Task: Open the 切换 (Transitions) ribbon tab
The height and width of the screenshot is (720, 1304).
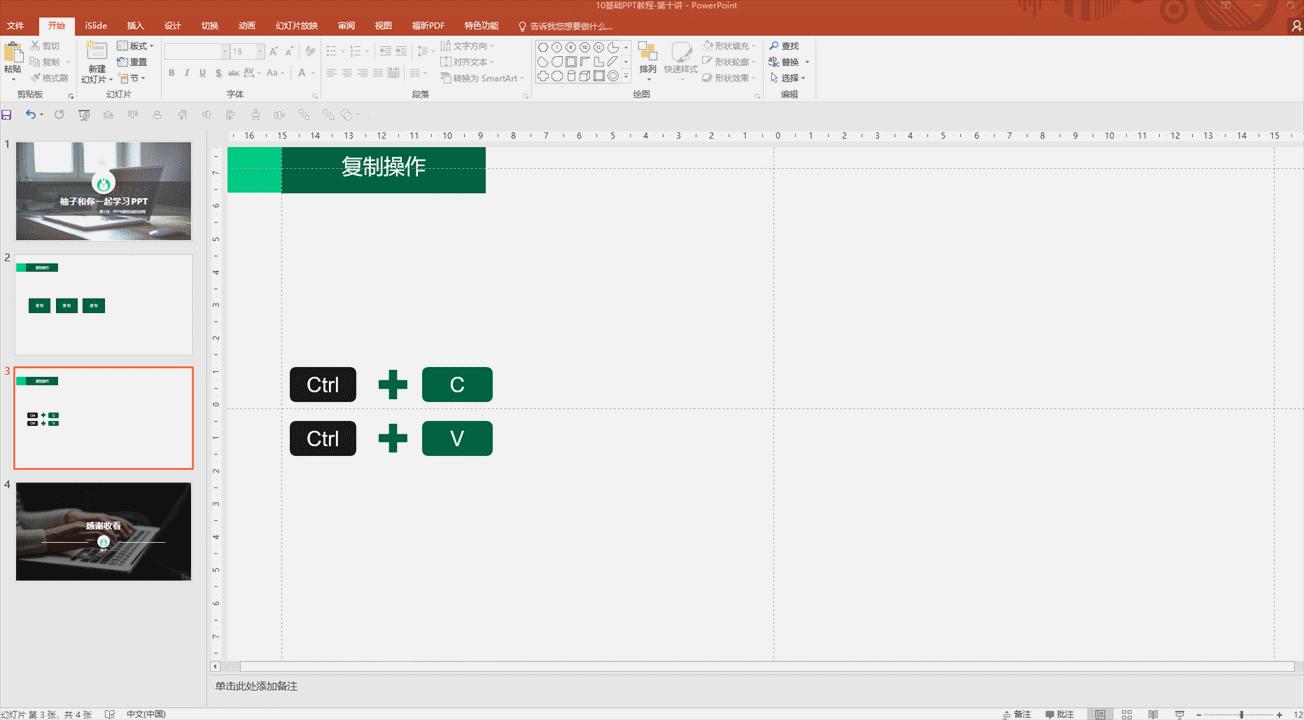Action: (208, 25)
